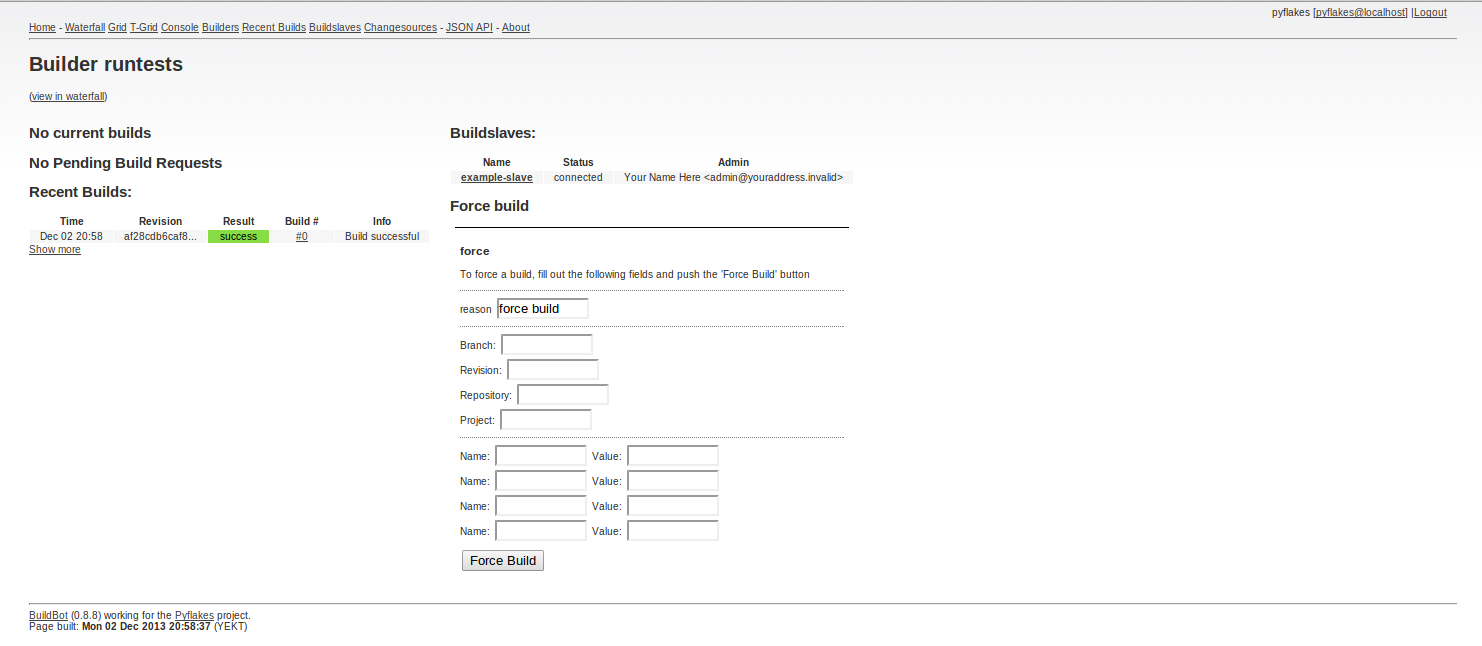Click the 'view in waterfall' link
The height and width of the screenshot is (646, 1482).
click(x=68, y=97)
